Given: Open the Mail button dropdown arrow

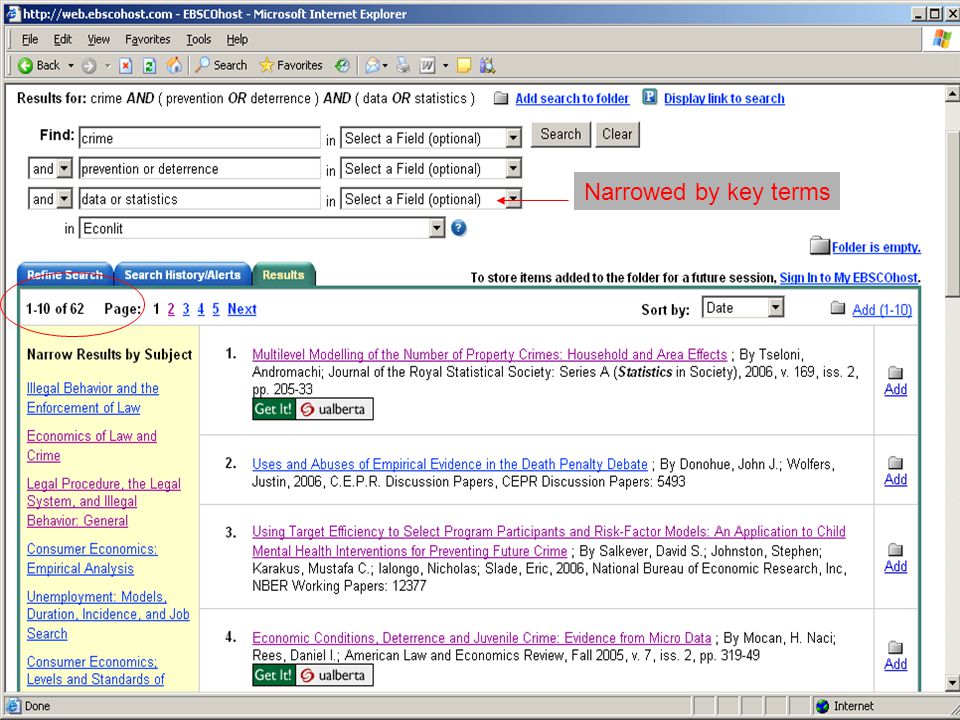Looking at the screenshot, I should pyautogui.click(x=384, y=66).
